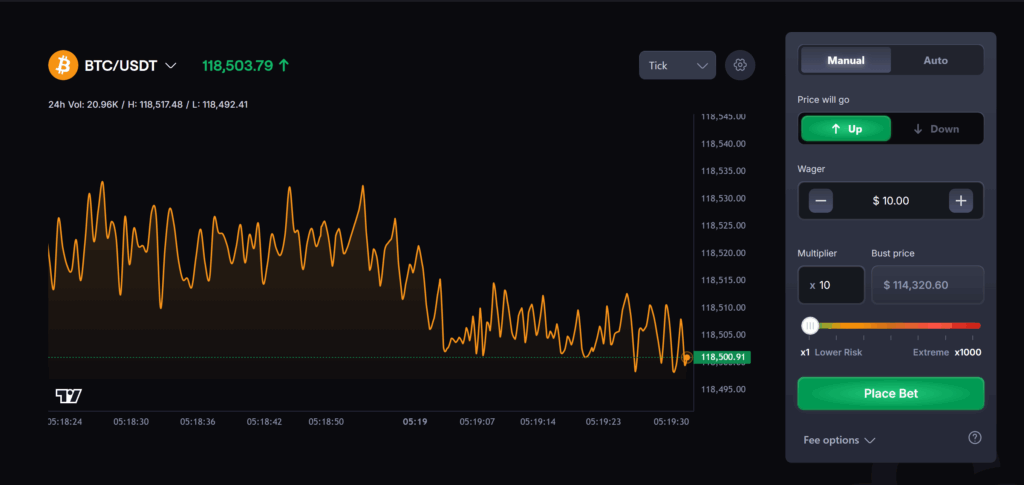Click the multiplier risk slider handle
This screenshot has width=1024, height=485.
point(810,326)
